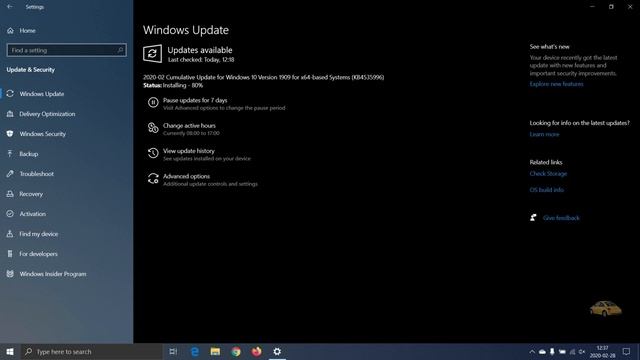Open Change active hours
Viewport: 640px width, 360px height.
point(189,126)
